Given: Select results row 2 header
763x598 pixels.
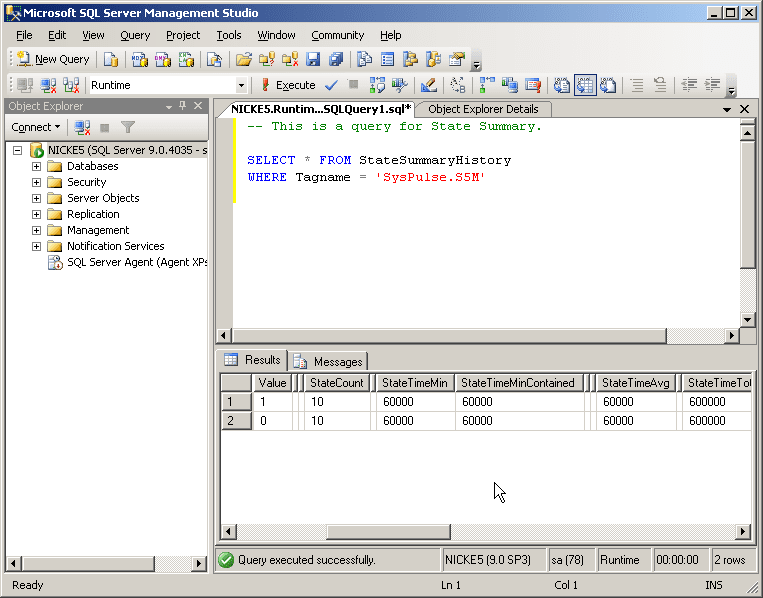Looking at the screenshot, I should pyautogui.click(x=236, y=420).
